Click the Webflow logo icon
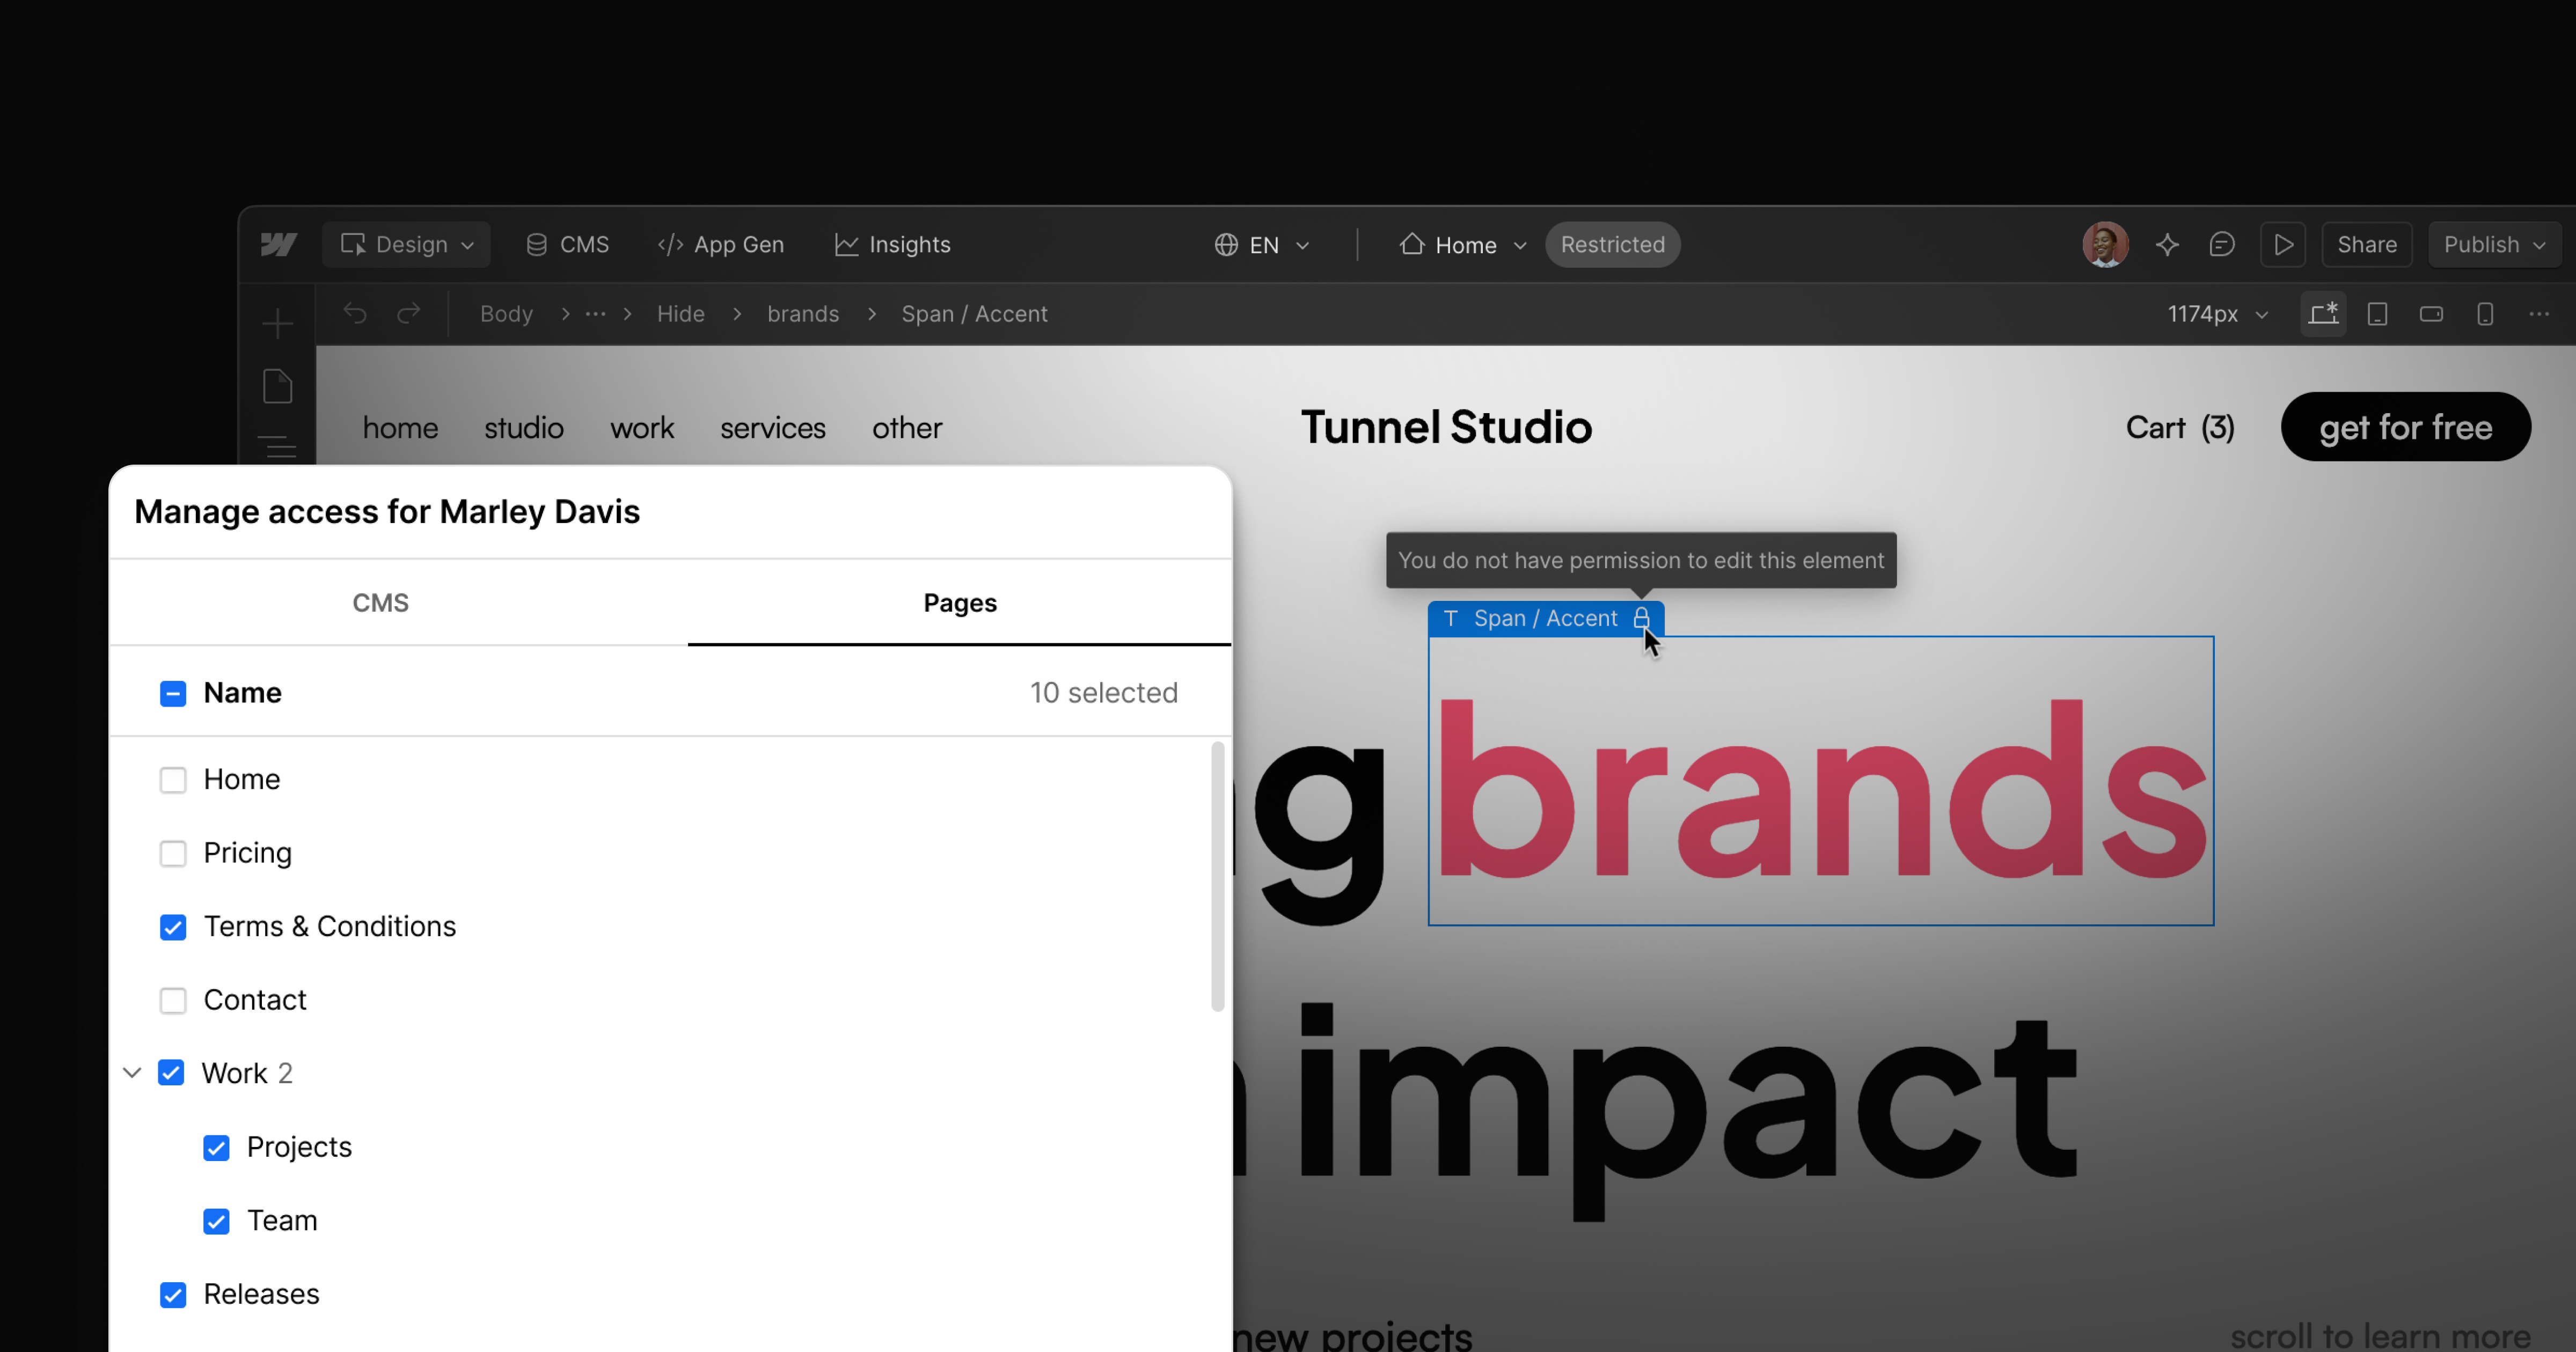This screenshot has height=1352, width=2576. point(279,245)
